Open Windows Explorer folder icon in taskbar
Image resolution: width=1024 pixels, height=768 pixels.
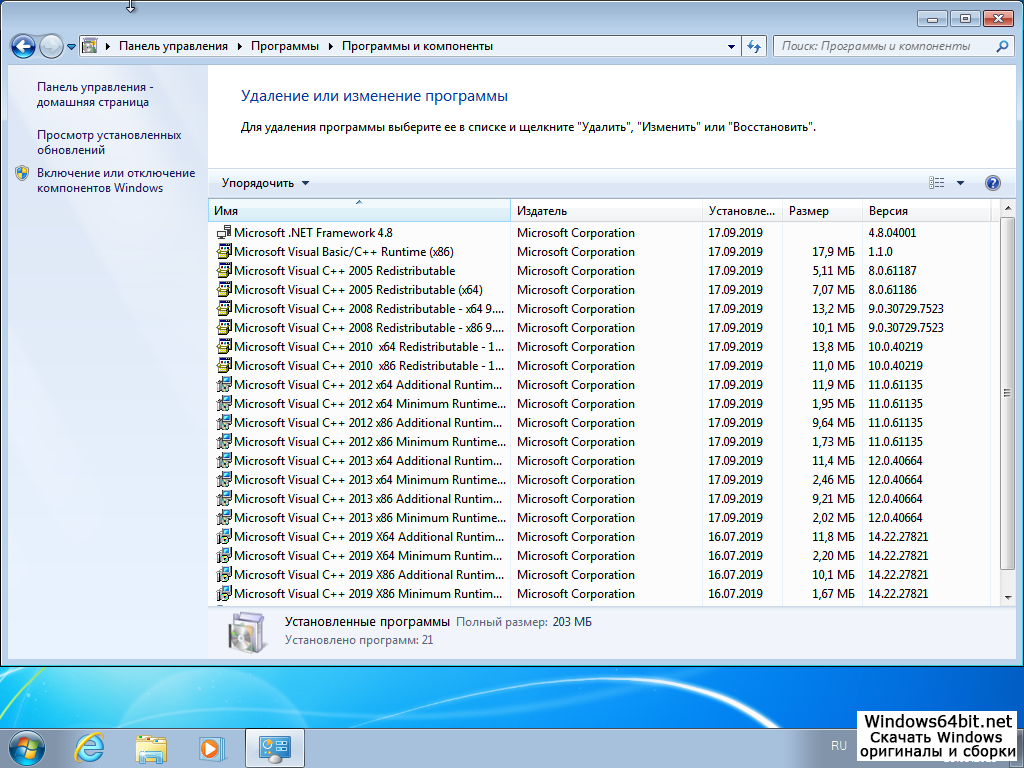point(151,747)
